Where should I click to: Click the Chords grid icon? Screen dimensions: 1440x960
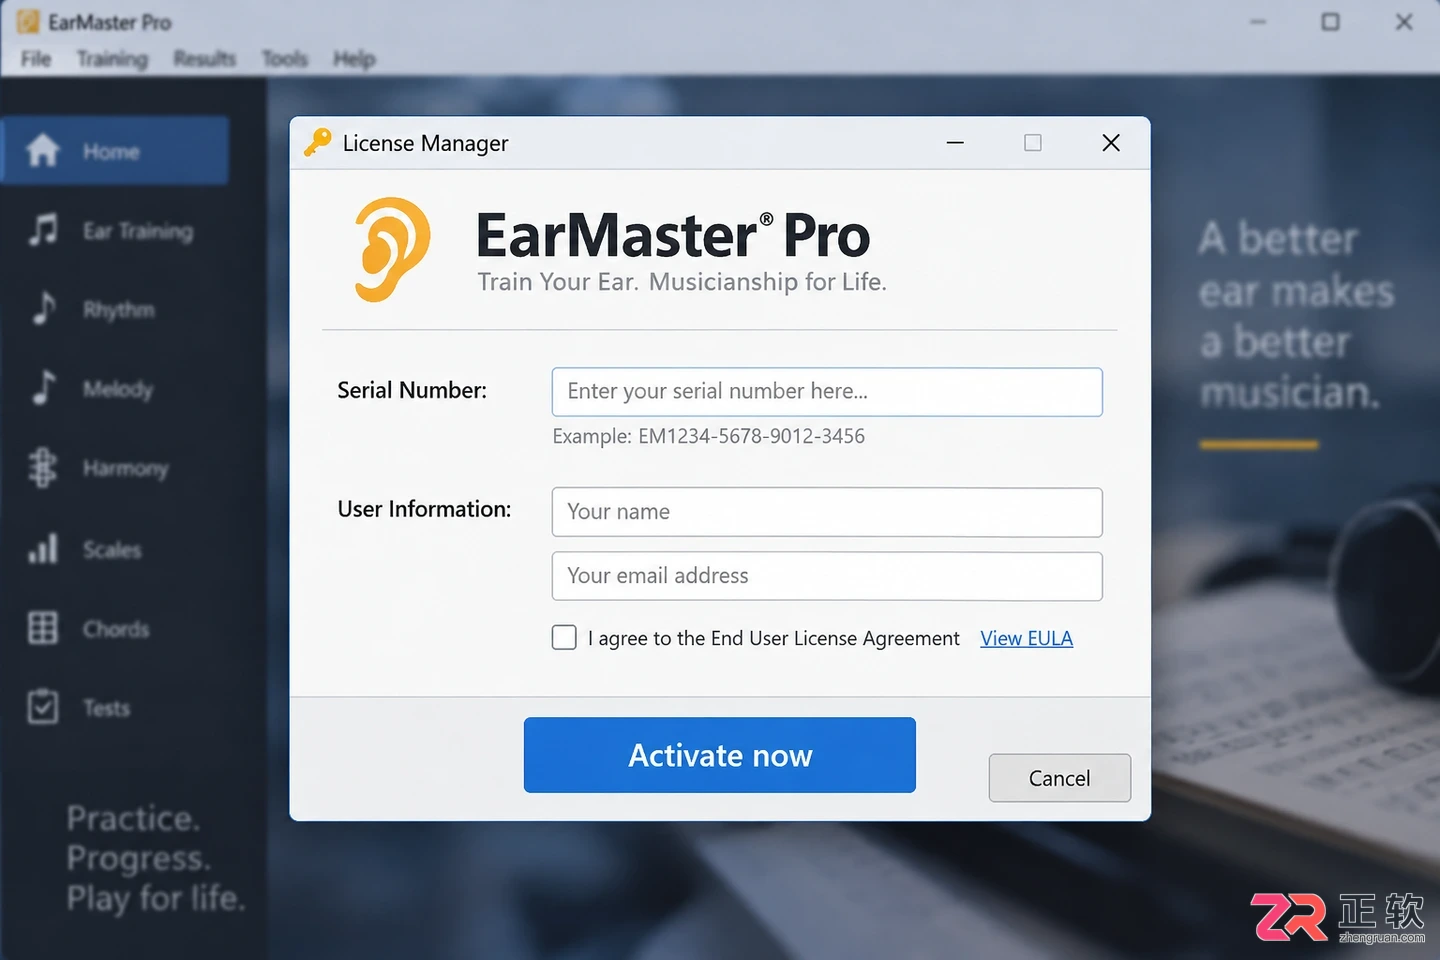pyautogui.click(x=43, y=628)
